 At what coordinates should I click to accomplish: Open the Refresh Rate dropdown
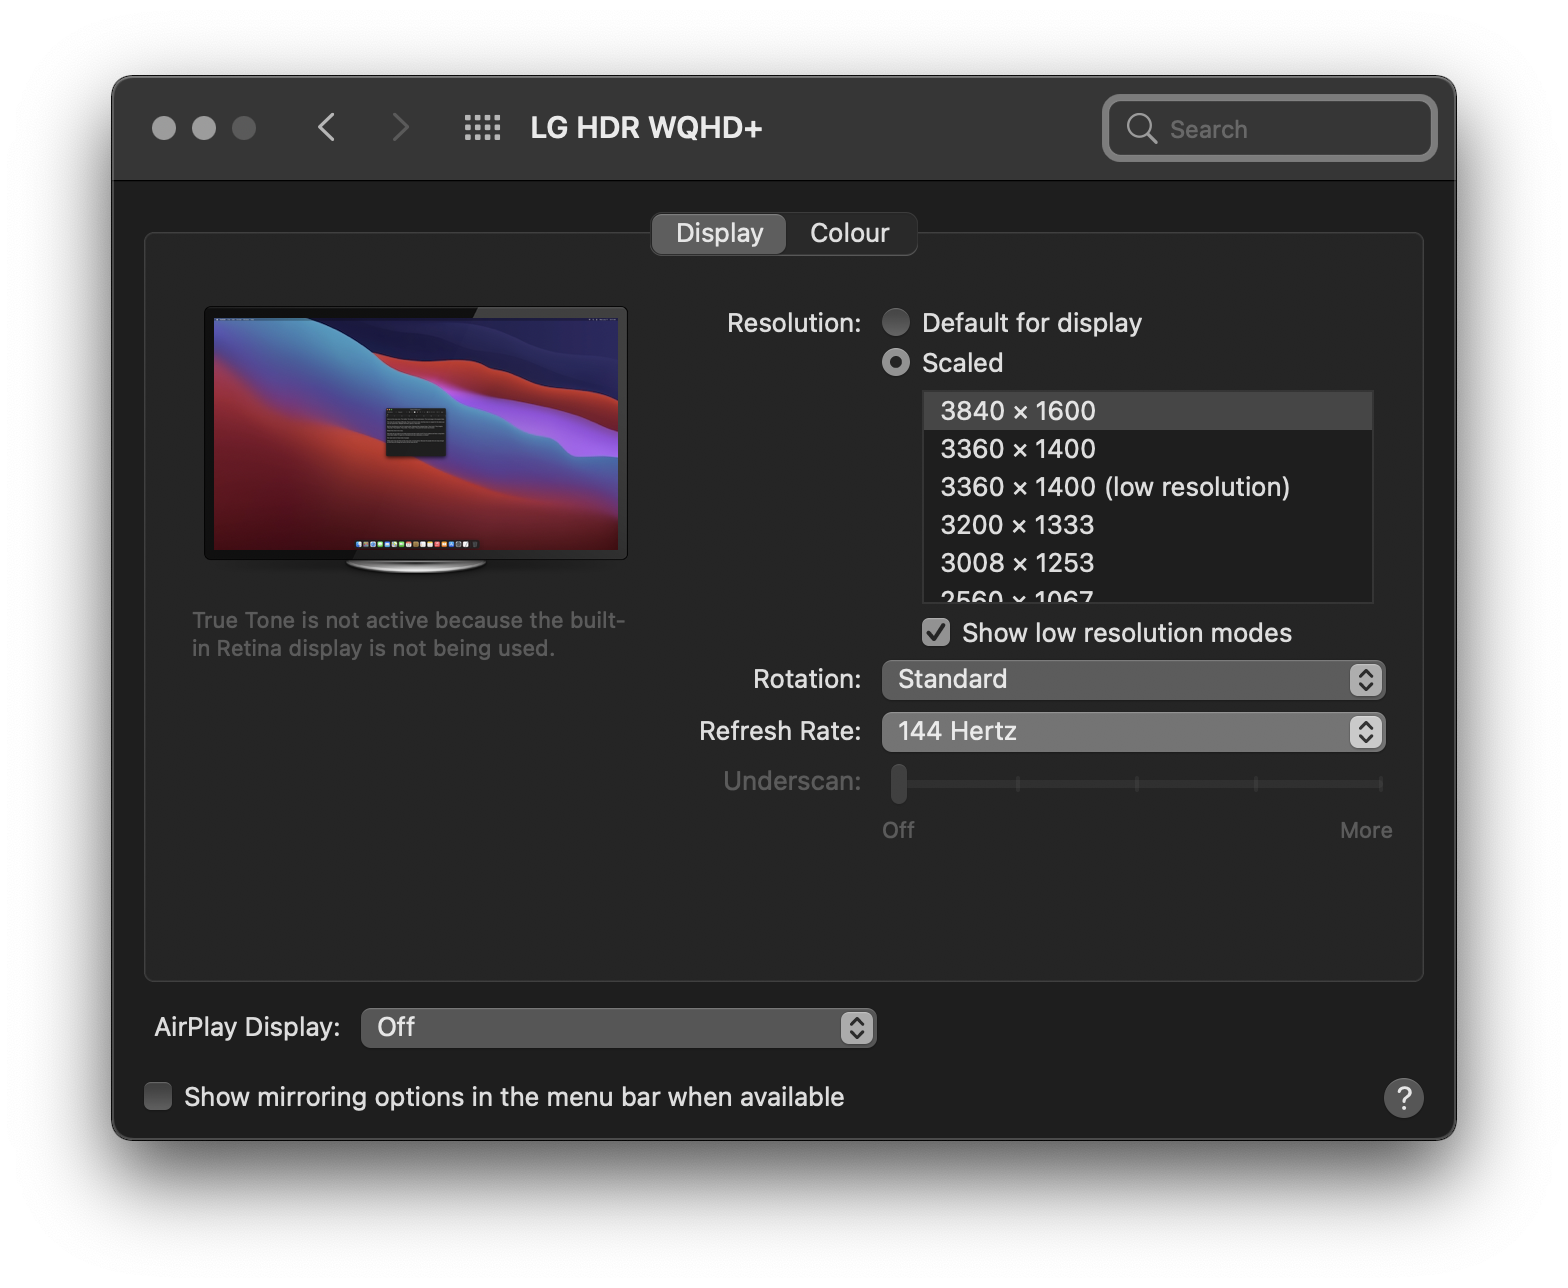(1133, 731)
